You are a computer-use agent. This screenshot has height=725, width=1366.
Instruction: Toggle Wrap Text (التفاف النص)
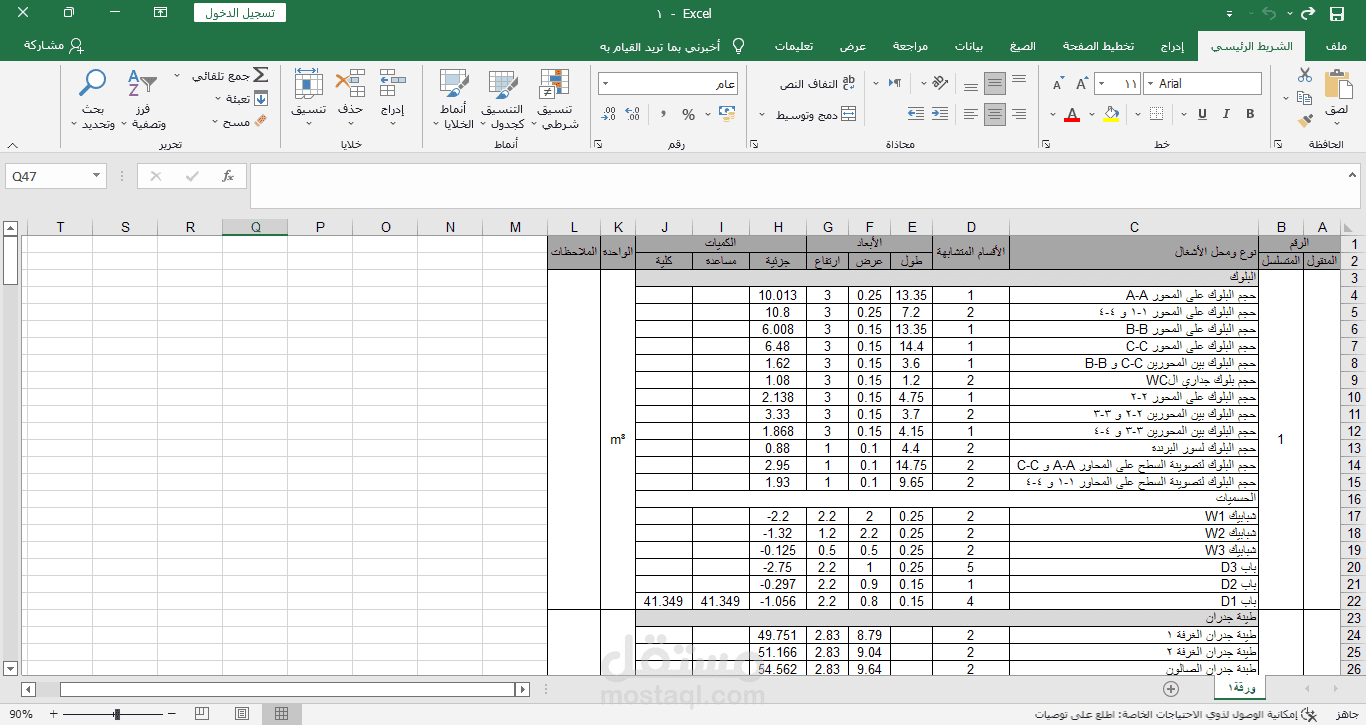point(819,84)
